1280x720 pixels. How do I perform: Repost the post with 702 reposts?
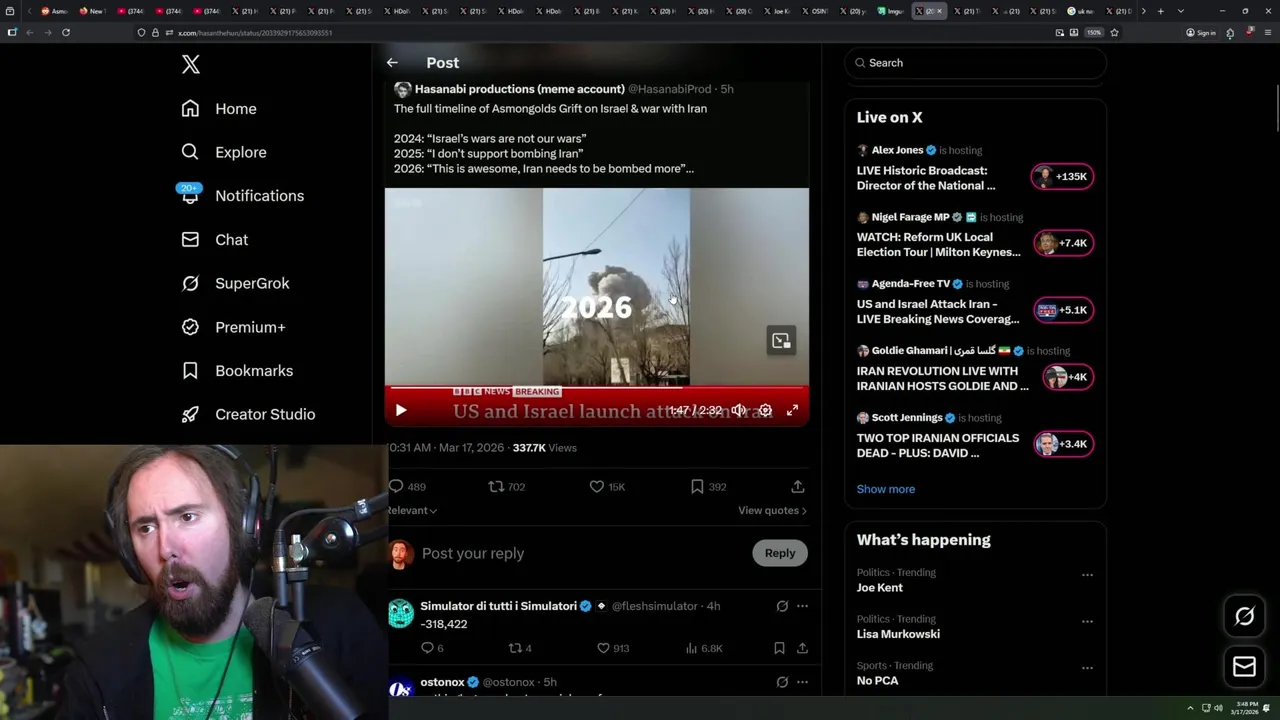click(506, 487)
